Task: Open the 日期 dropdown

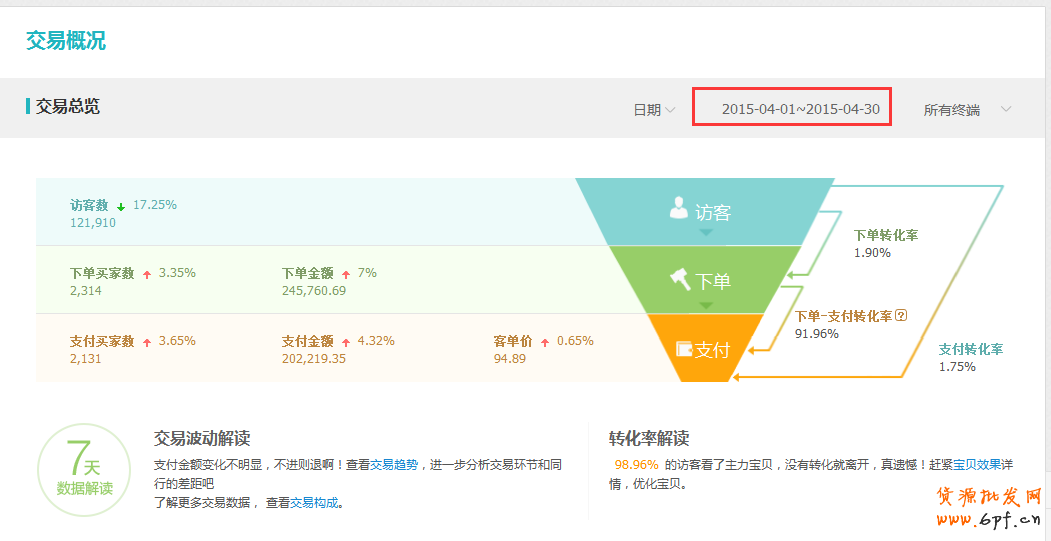Action: 654,110
